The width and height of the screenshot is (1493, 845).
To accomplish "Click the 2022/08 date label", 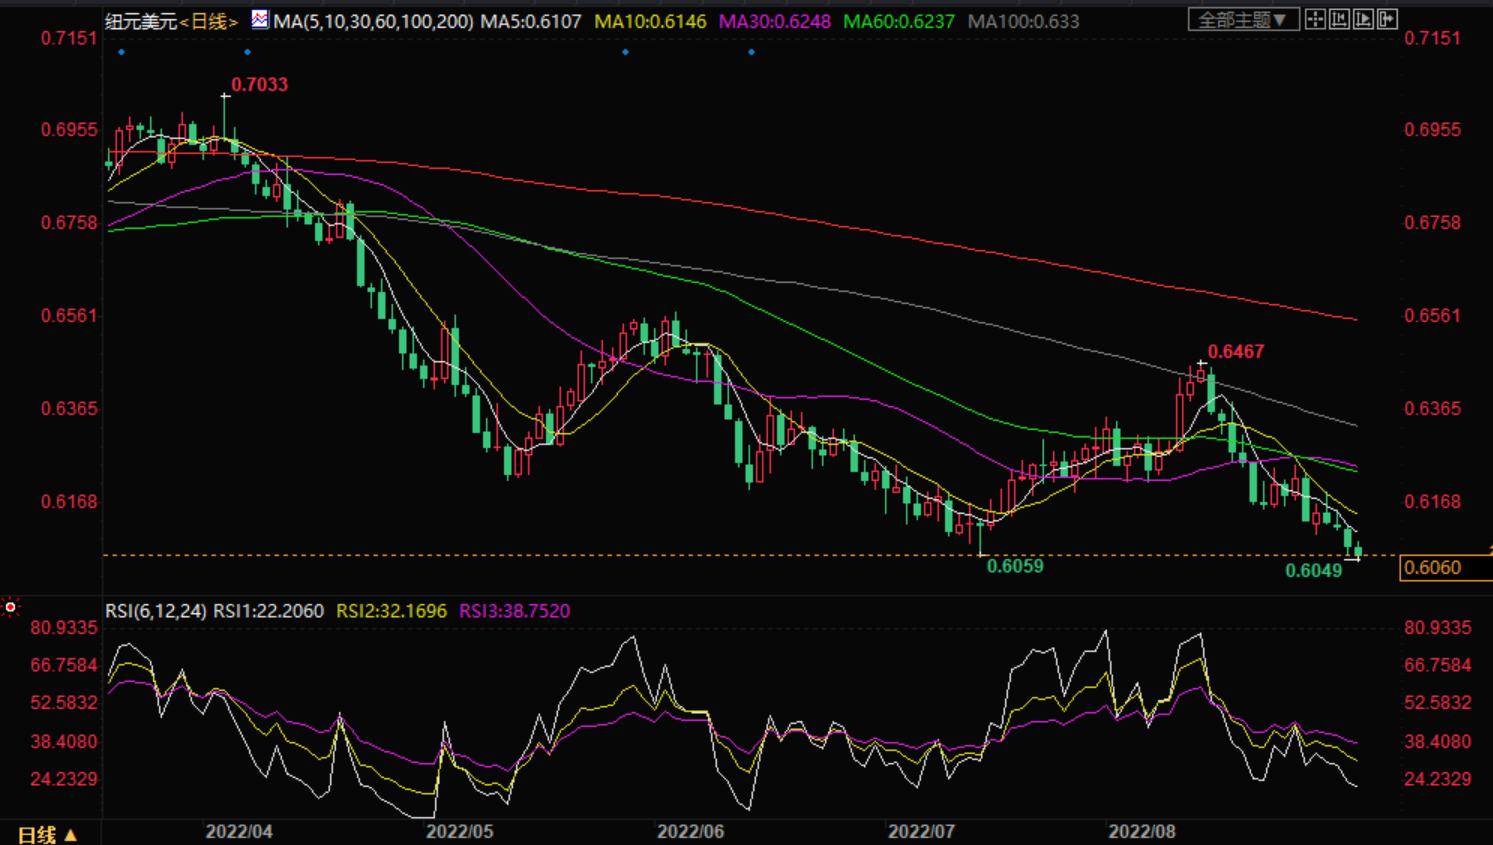I will point(1142,832).
